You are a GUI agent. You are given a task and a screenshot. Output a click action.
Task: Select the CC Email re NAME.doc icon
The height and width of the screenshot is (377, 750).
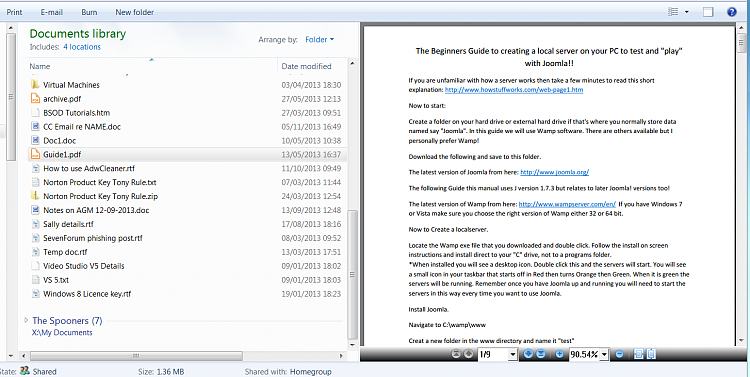(35, 126)
